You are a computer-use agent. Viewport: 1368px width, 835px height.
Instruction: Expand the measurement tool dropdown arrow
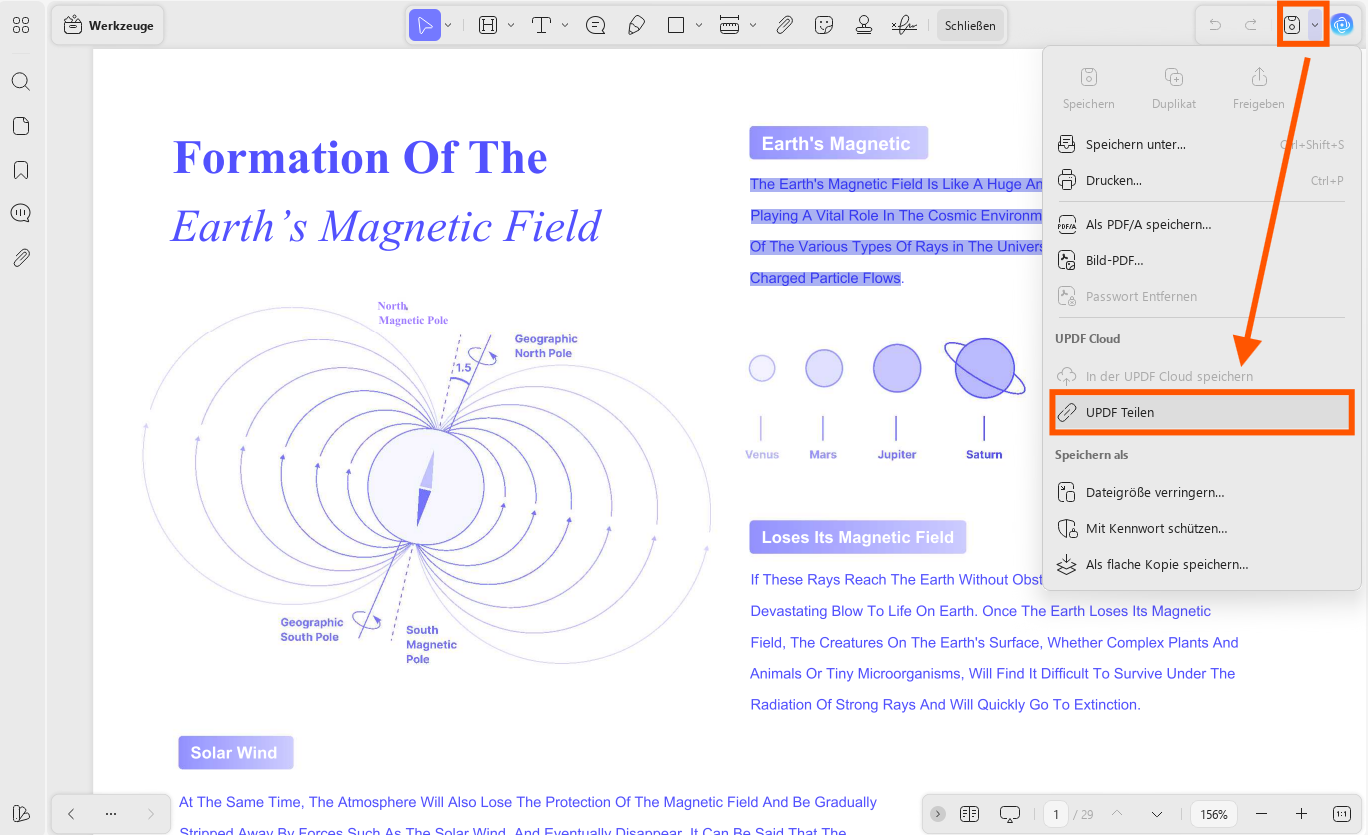pos(753,26)
